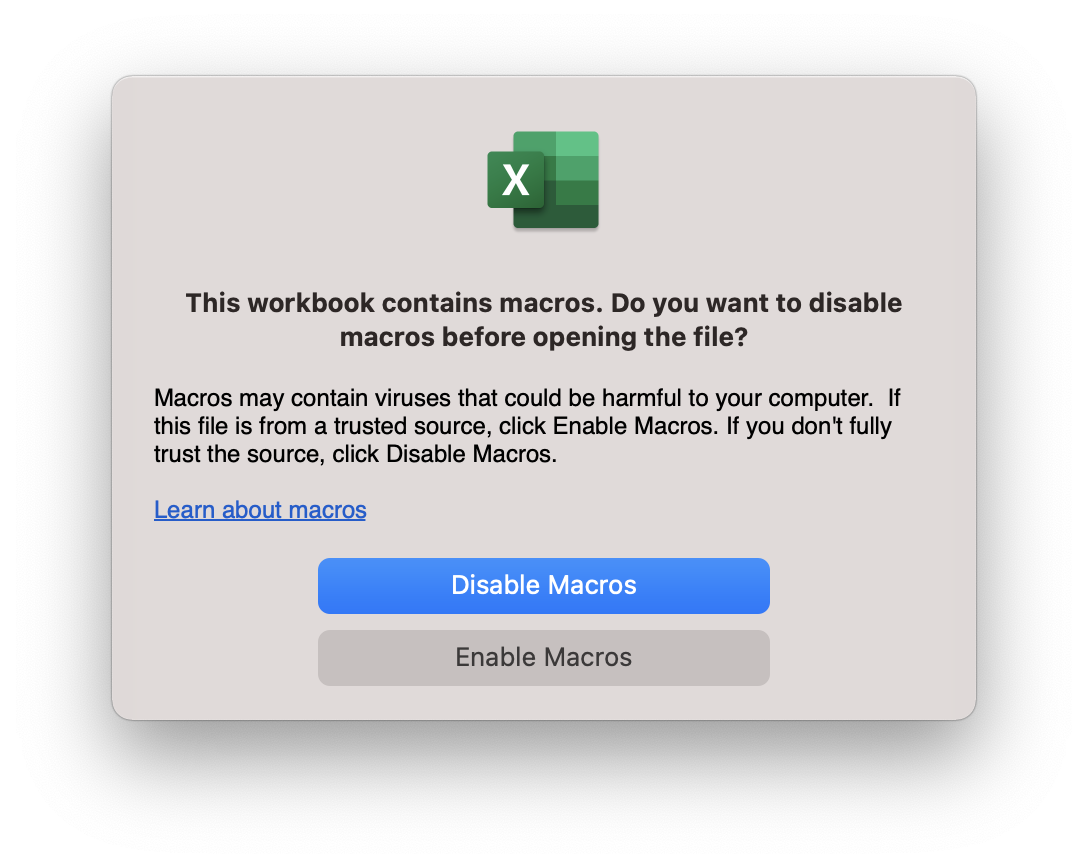Open the Learn about macros link
This screenshot has height=868, width=1088.
click(260, 510)
